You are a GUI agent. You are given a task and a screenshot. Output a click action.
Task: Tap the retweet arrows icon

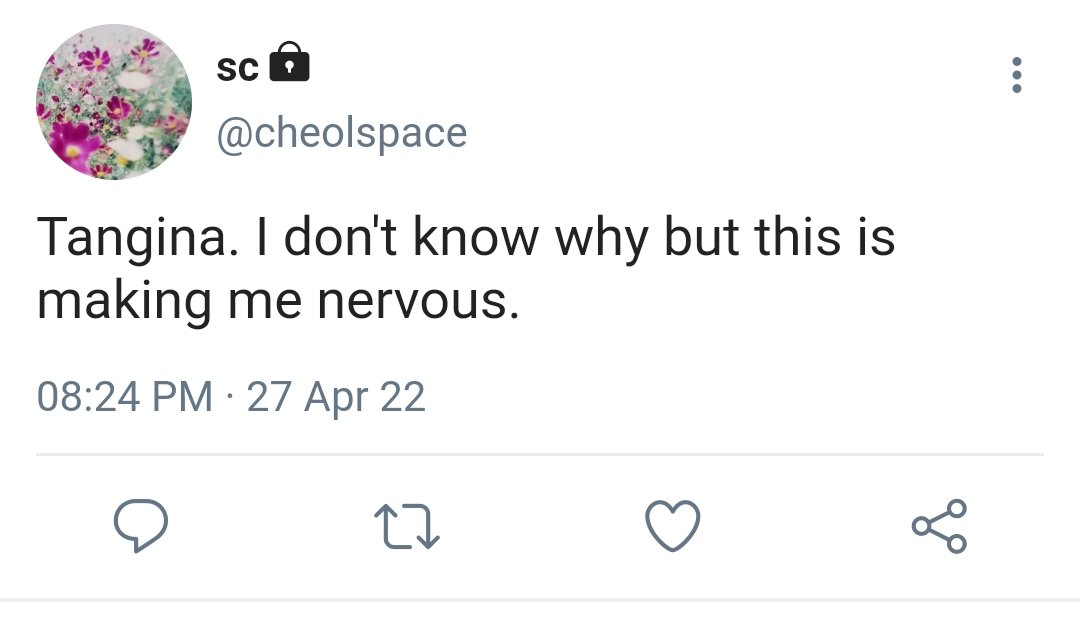coord(406,525)
